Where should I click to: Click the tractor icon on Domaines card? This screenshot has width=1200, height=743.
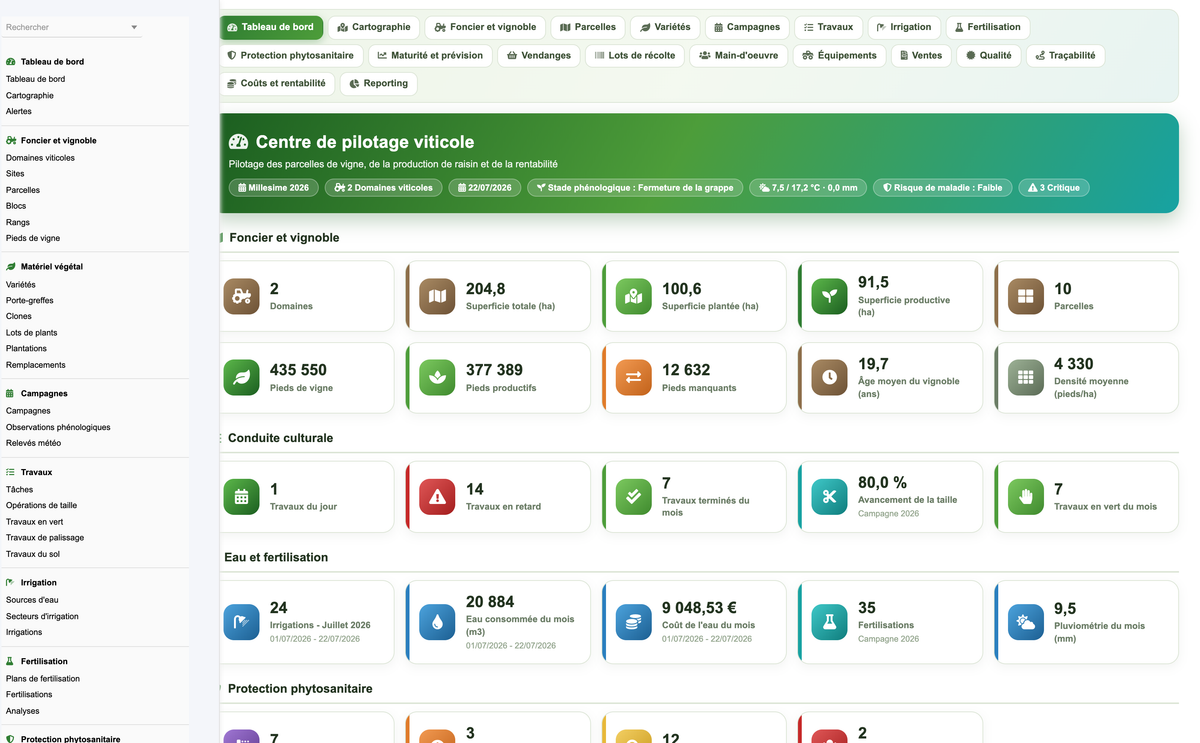point(241,296)
